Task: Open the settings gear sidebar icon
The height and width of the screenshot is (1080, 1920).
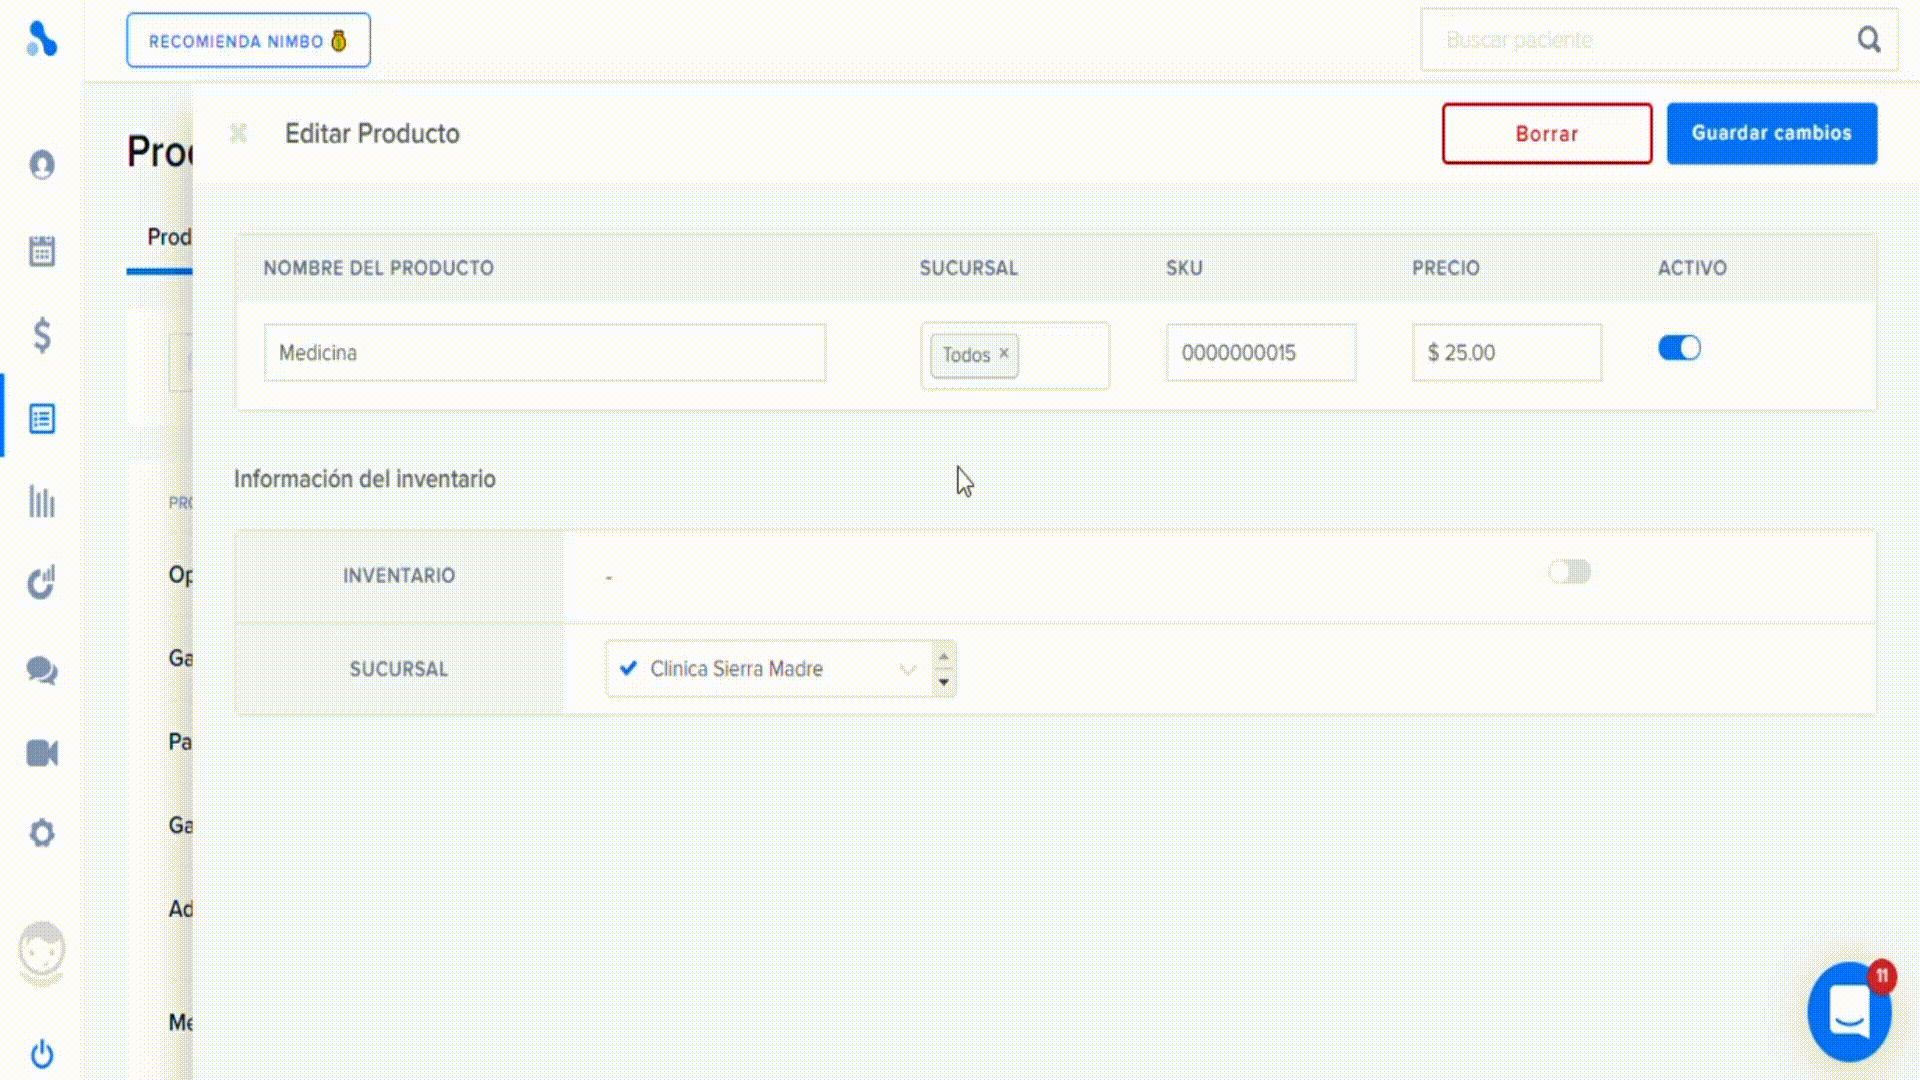Action: pyautogui.click(x=42, y=833)
